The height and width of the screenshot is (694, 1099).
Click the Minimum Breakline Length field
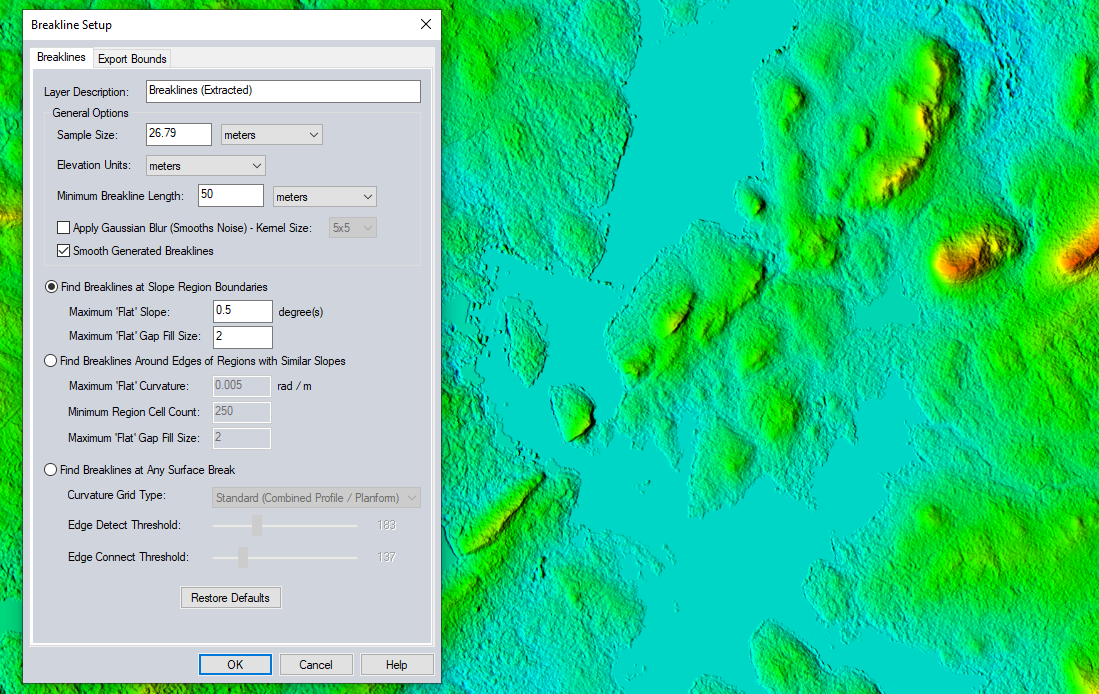(x=231, y=196)
